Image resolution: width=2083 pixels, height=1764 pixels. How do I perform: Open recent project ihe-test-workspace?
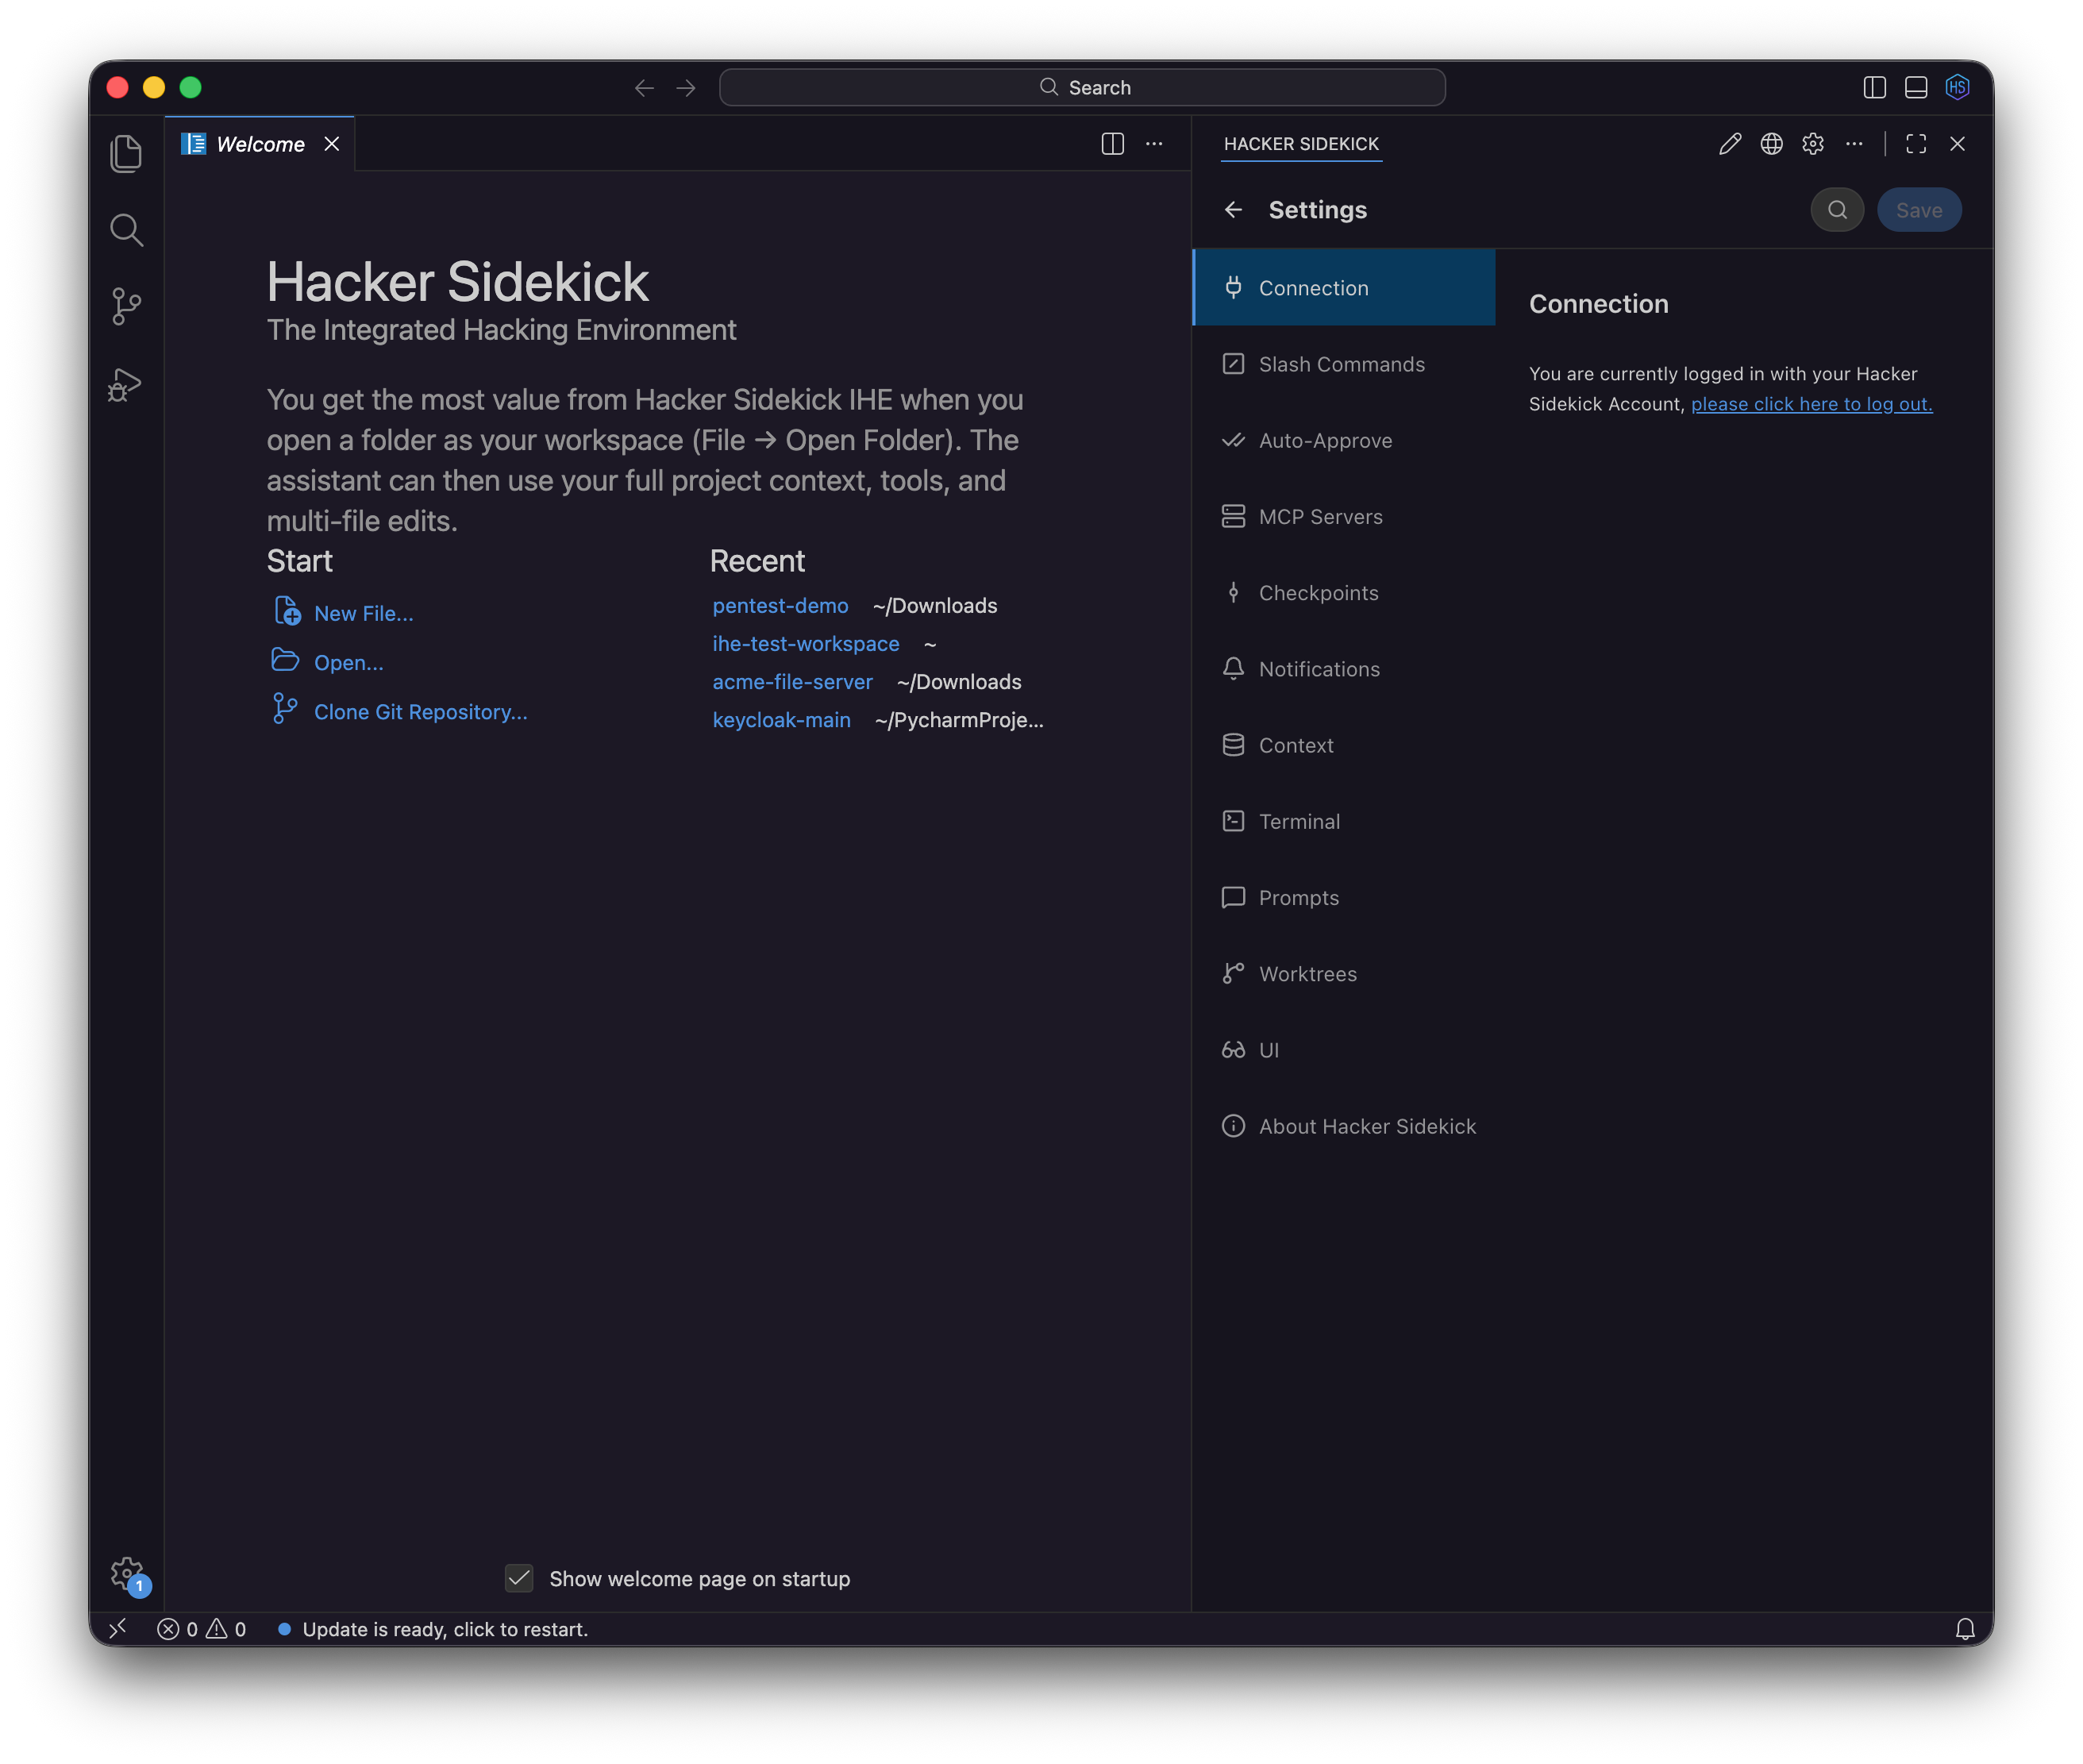pos(805,644)
